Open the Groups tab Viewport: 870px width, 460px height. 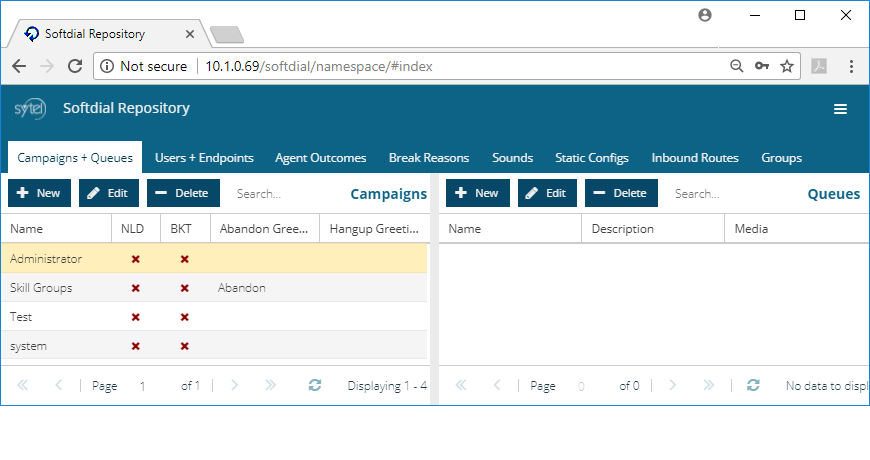tap(781, 158)
